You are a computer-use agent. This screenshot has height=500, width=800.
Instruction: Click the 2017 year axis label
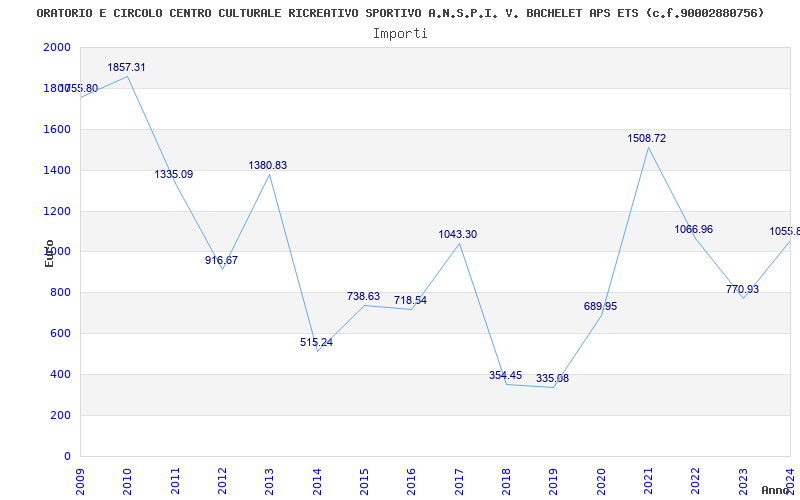click(x=459, y=482)
